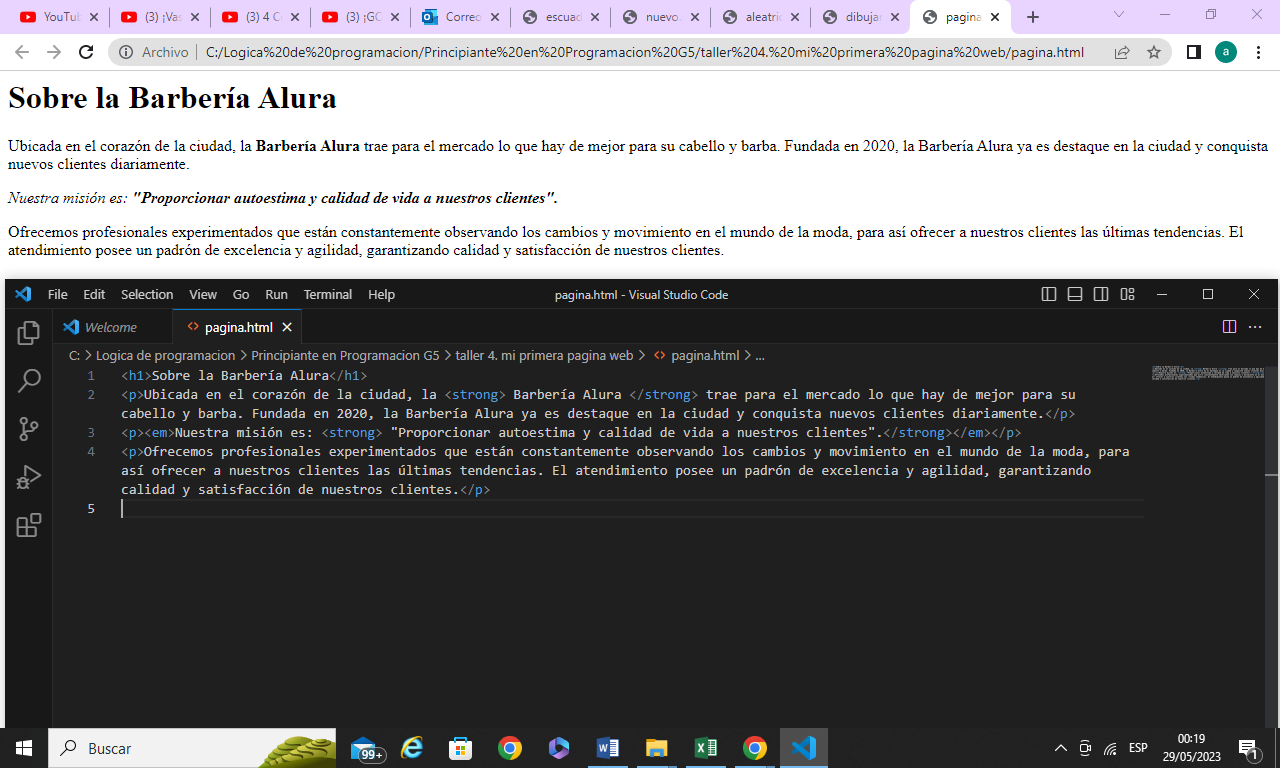Click the Chrome address bar URL

[x=644, y=52]
